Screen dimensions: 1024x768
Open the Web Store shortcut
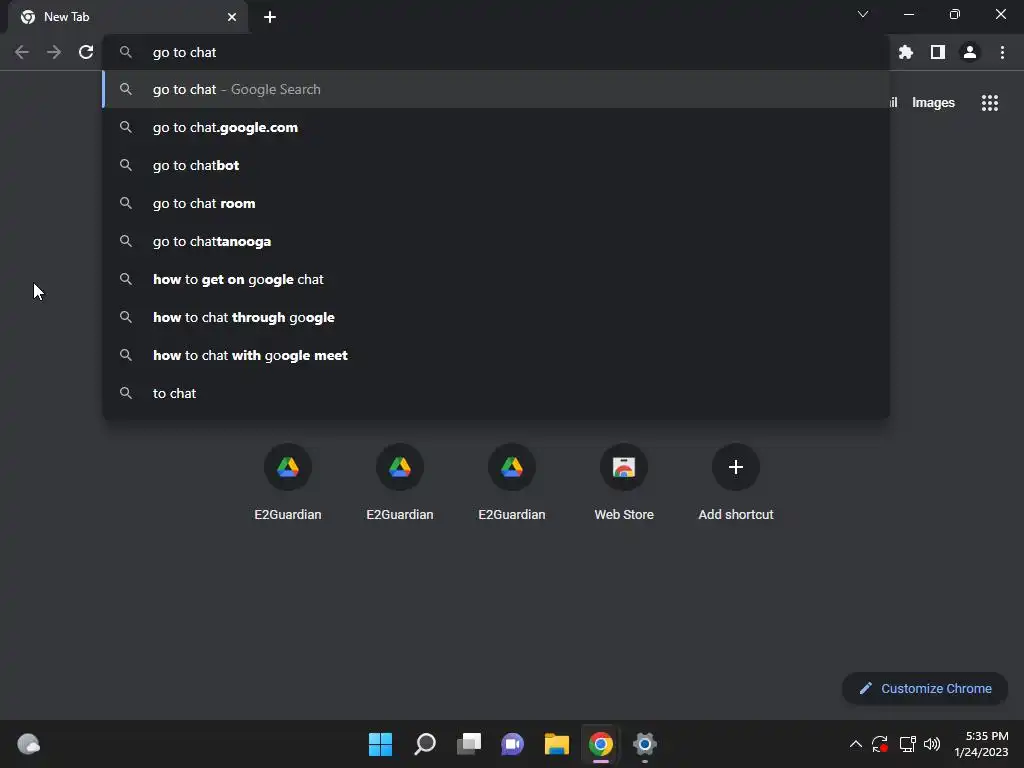[x=624, y=482]
